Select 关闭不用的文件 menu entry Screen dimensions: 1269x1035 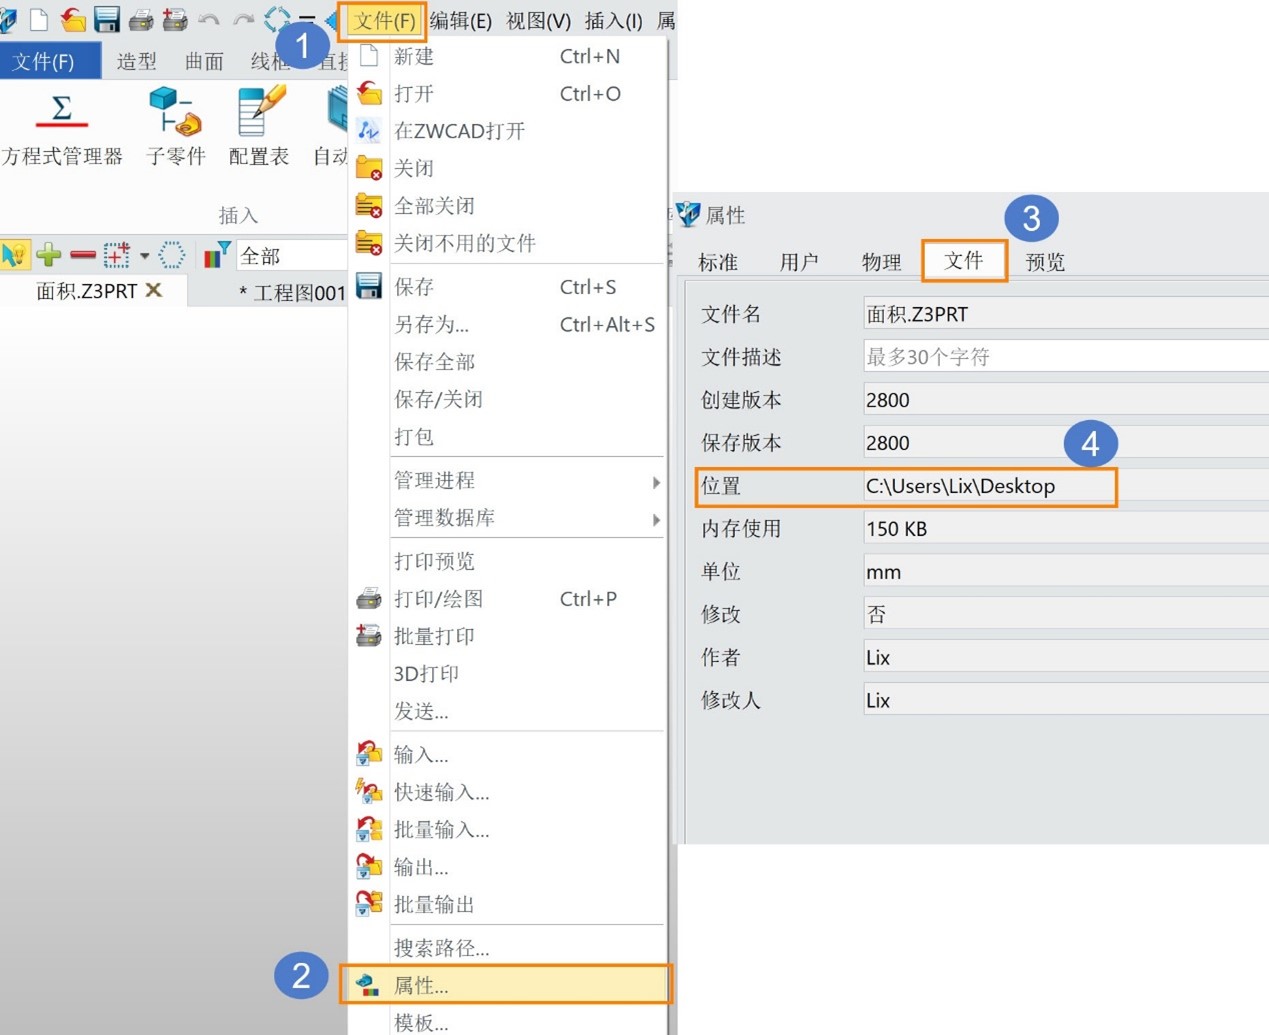508,243
